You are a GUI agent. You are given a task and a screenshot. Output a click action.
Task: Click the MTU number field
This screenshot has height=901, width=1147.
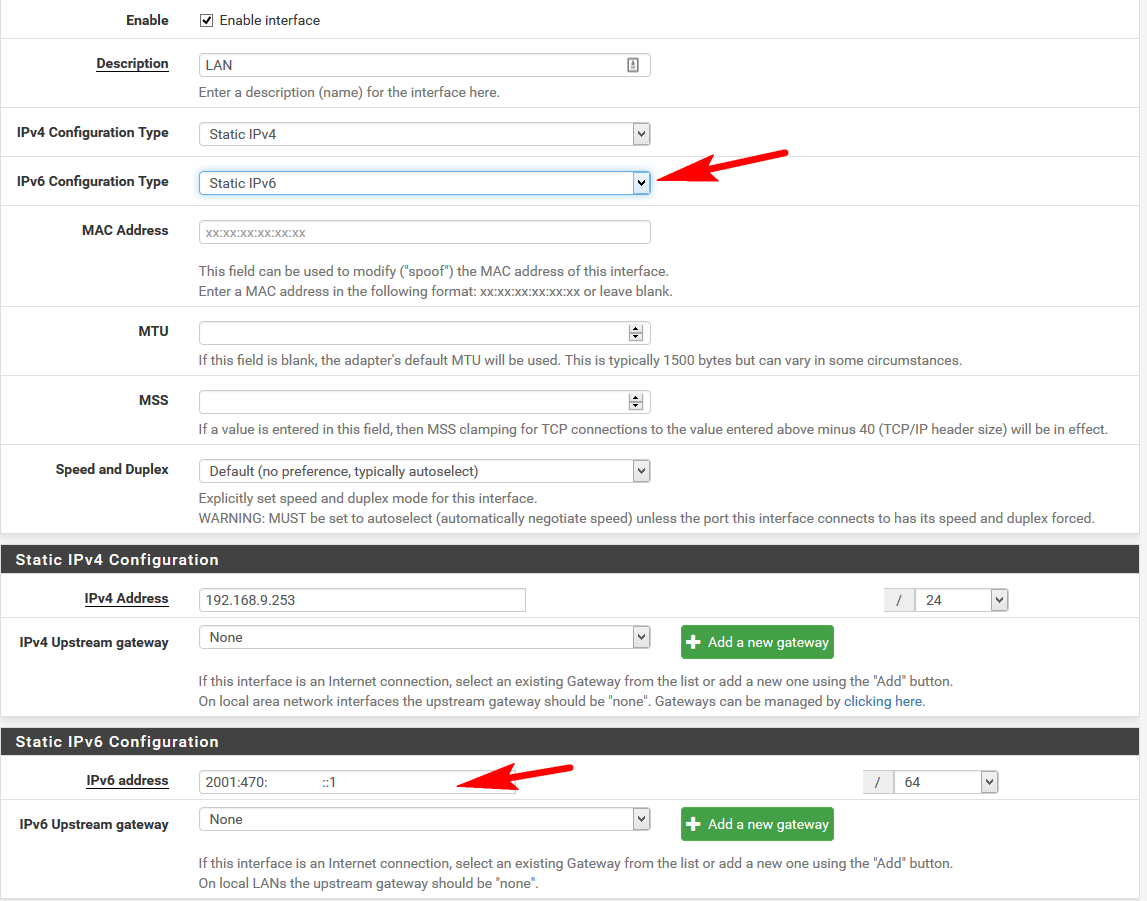tap(410, 333)
